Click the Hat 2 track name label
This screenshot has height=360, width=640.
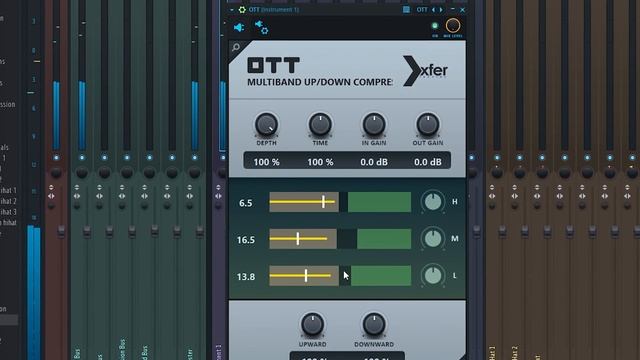tap(515, 353)
